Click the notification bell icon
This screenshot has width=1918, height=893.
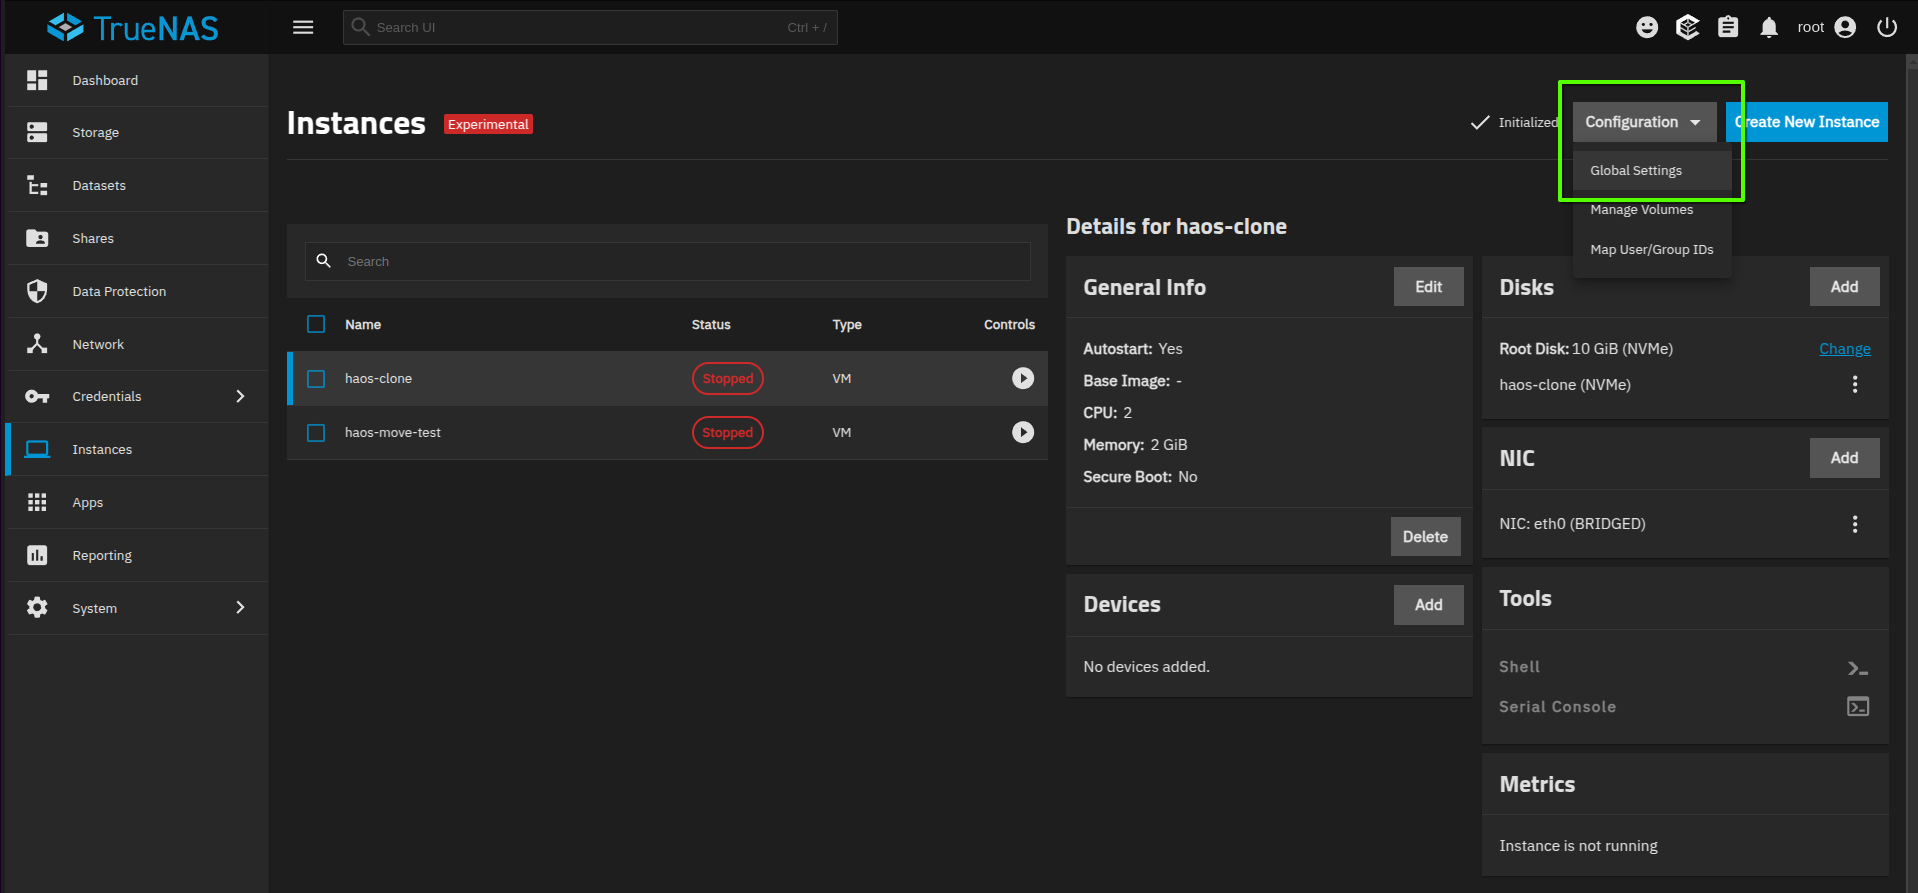(1768, 27)
